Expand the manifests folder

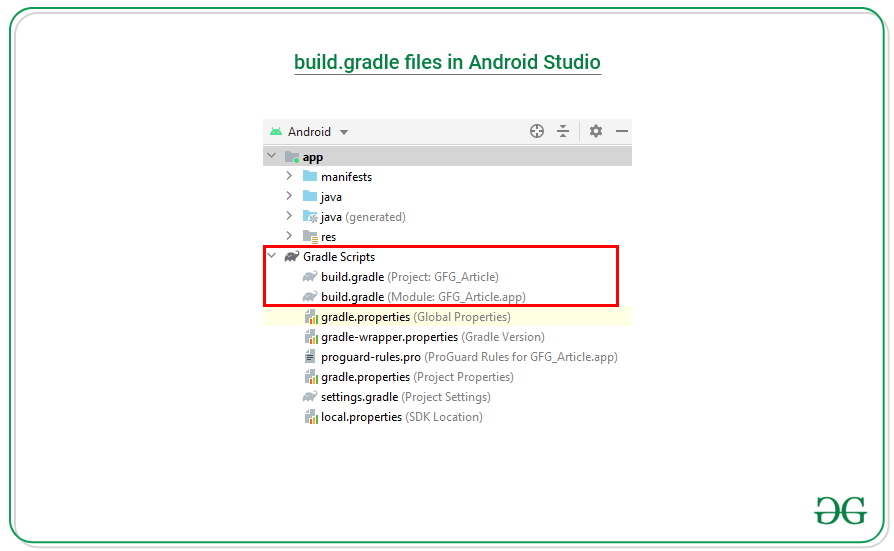tap(289, 176)
